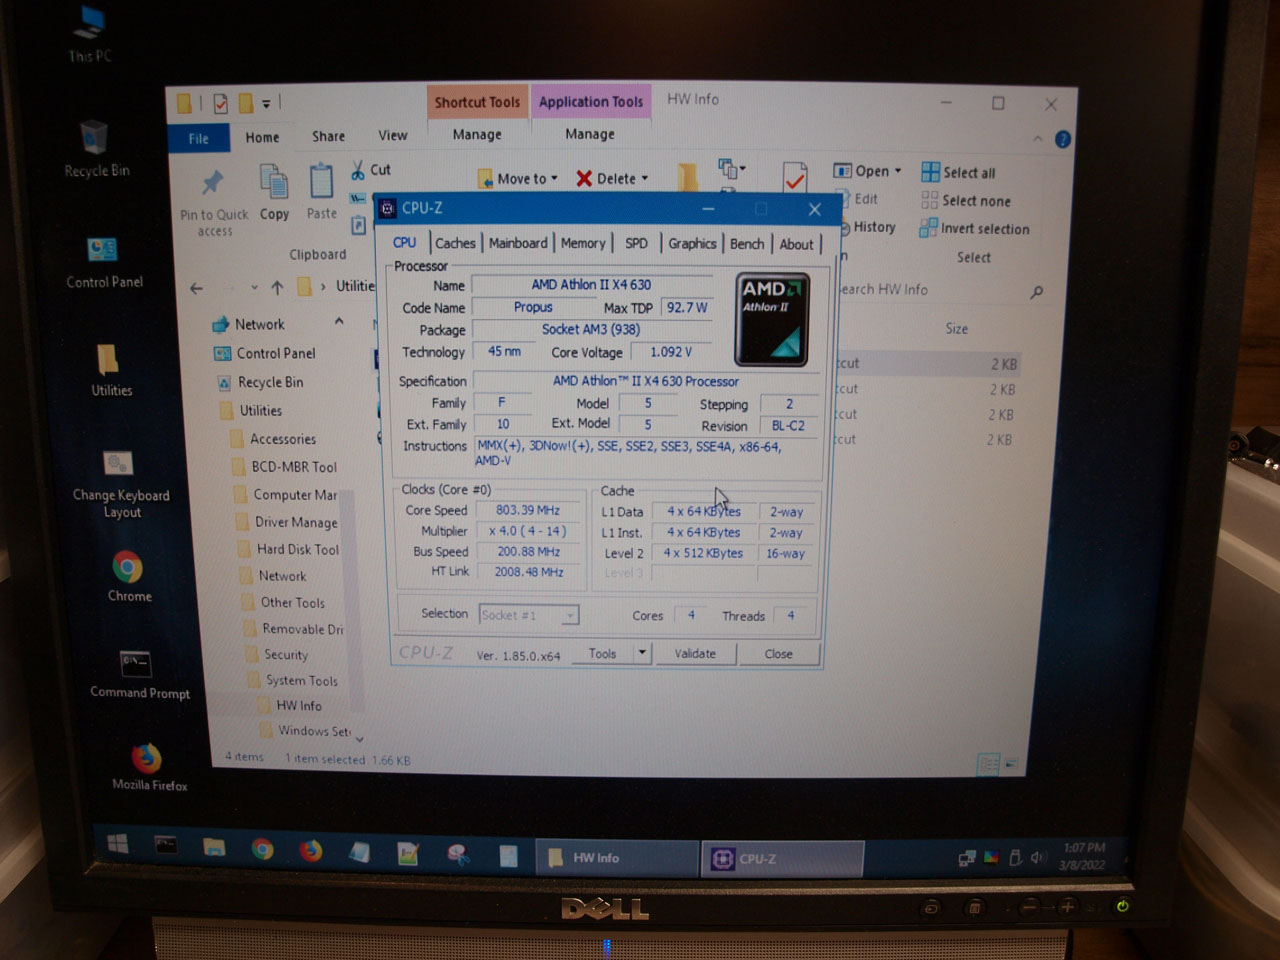
Task: Open the command prompt pinned on taskbar
Action: pos(166,846)
